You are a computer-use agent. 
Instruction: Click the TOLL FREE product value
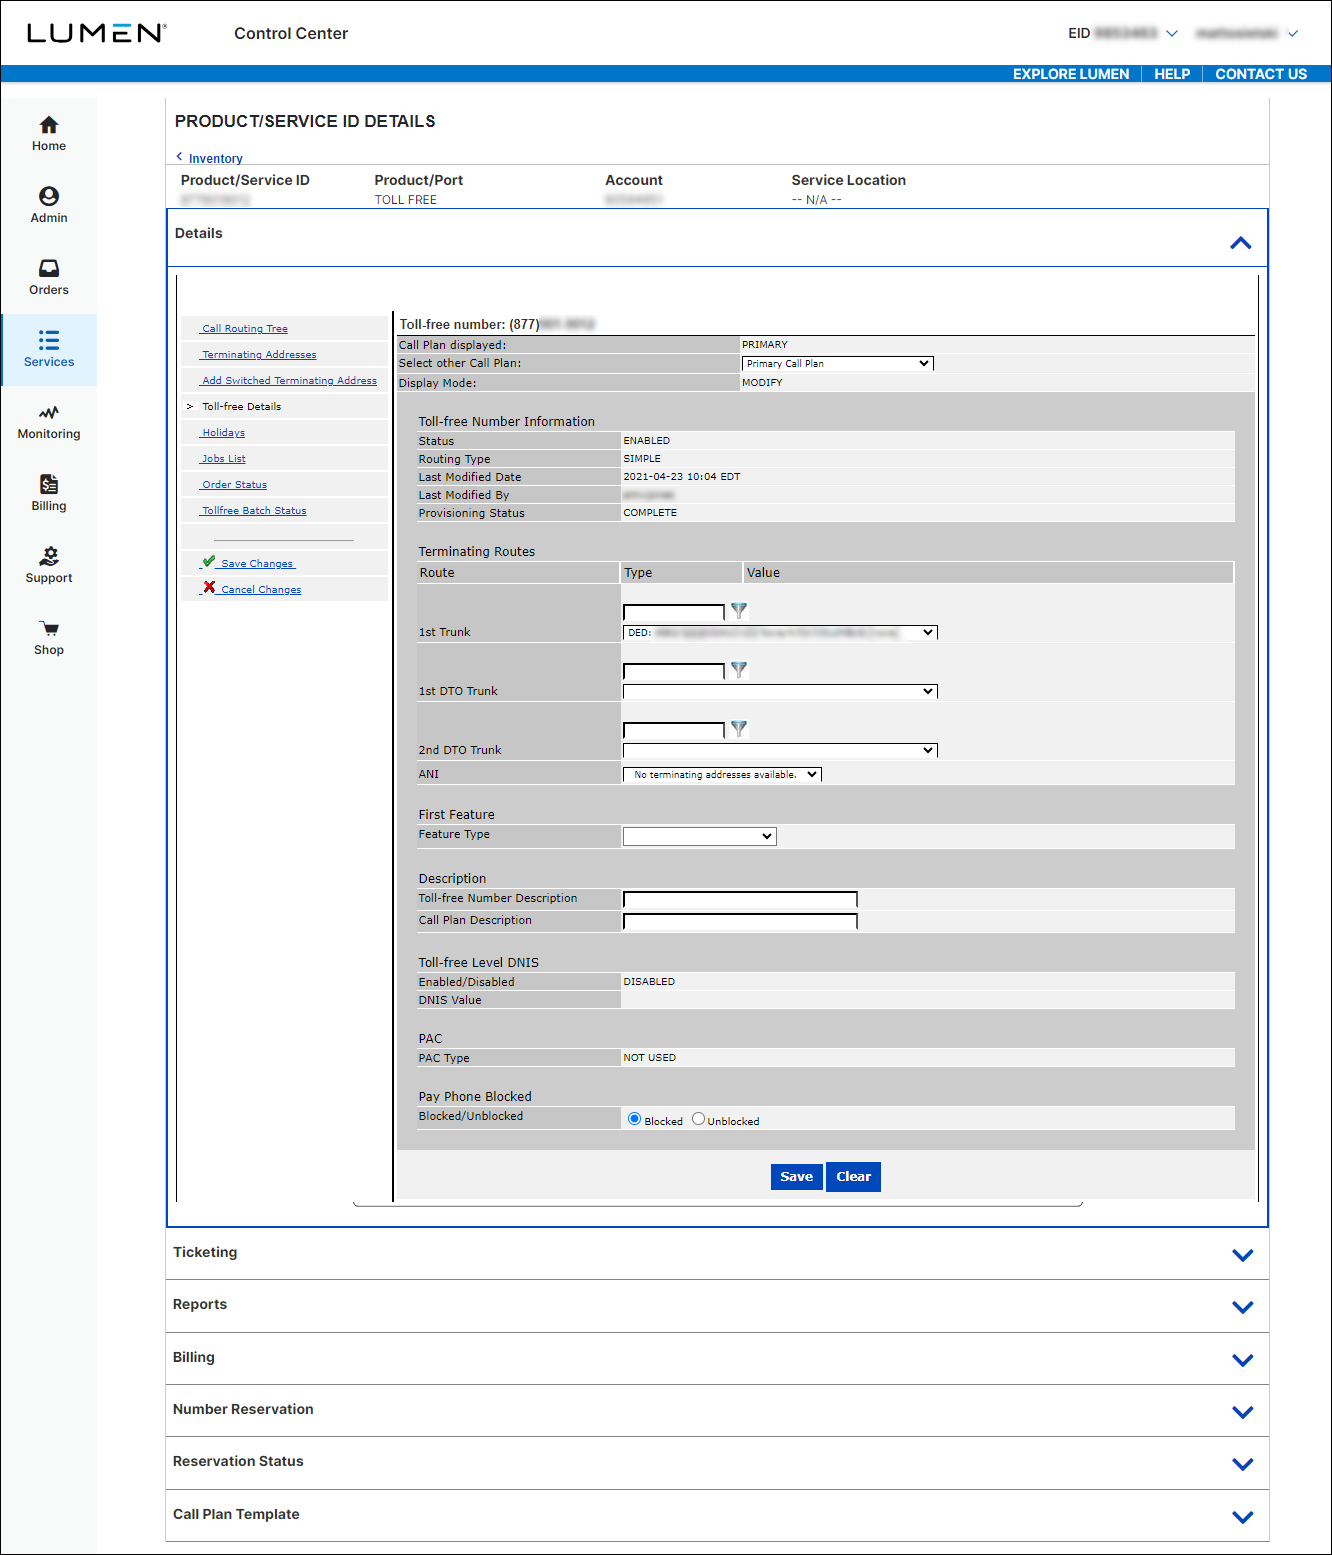406,200
